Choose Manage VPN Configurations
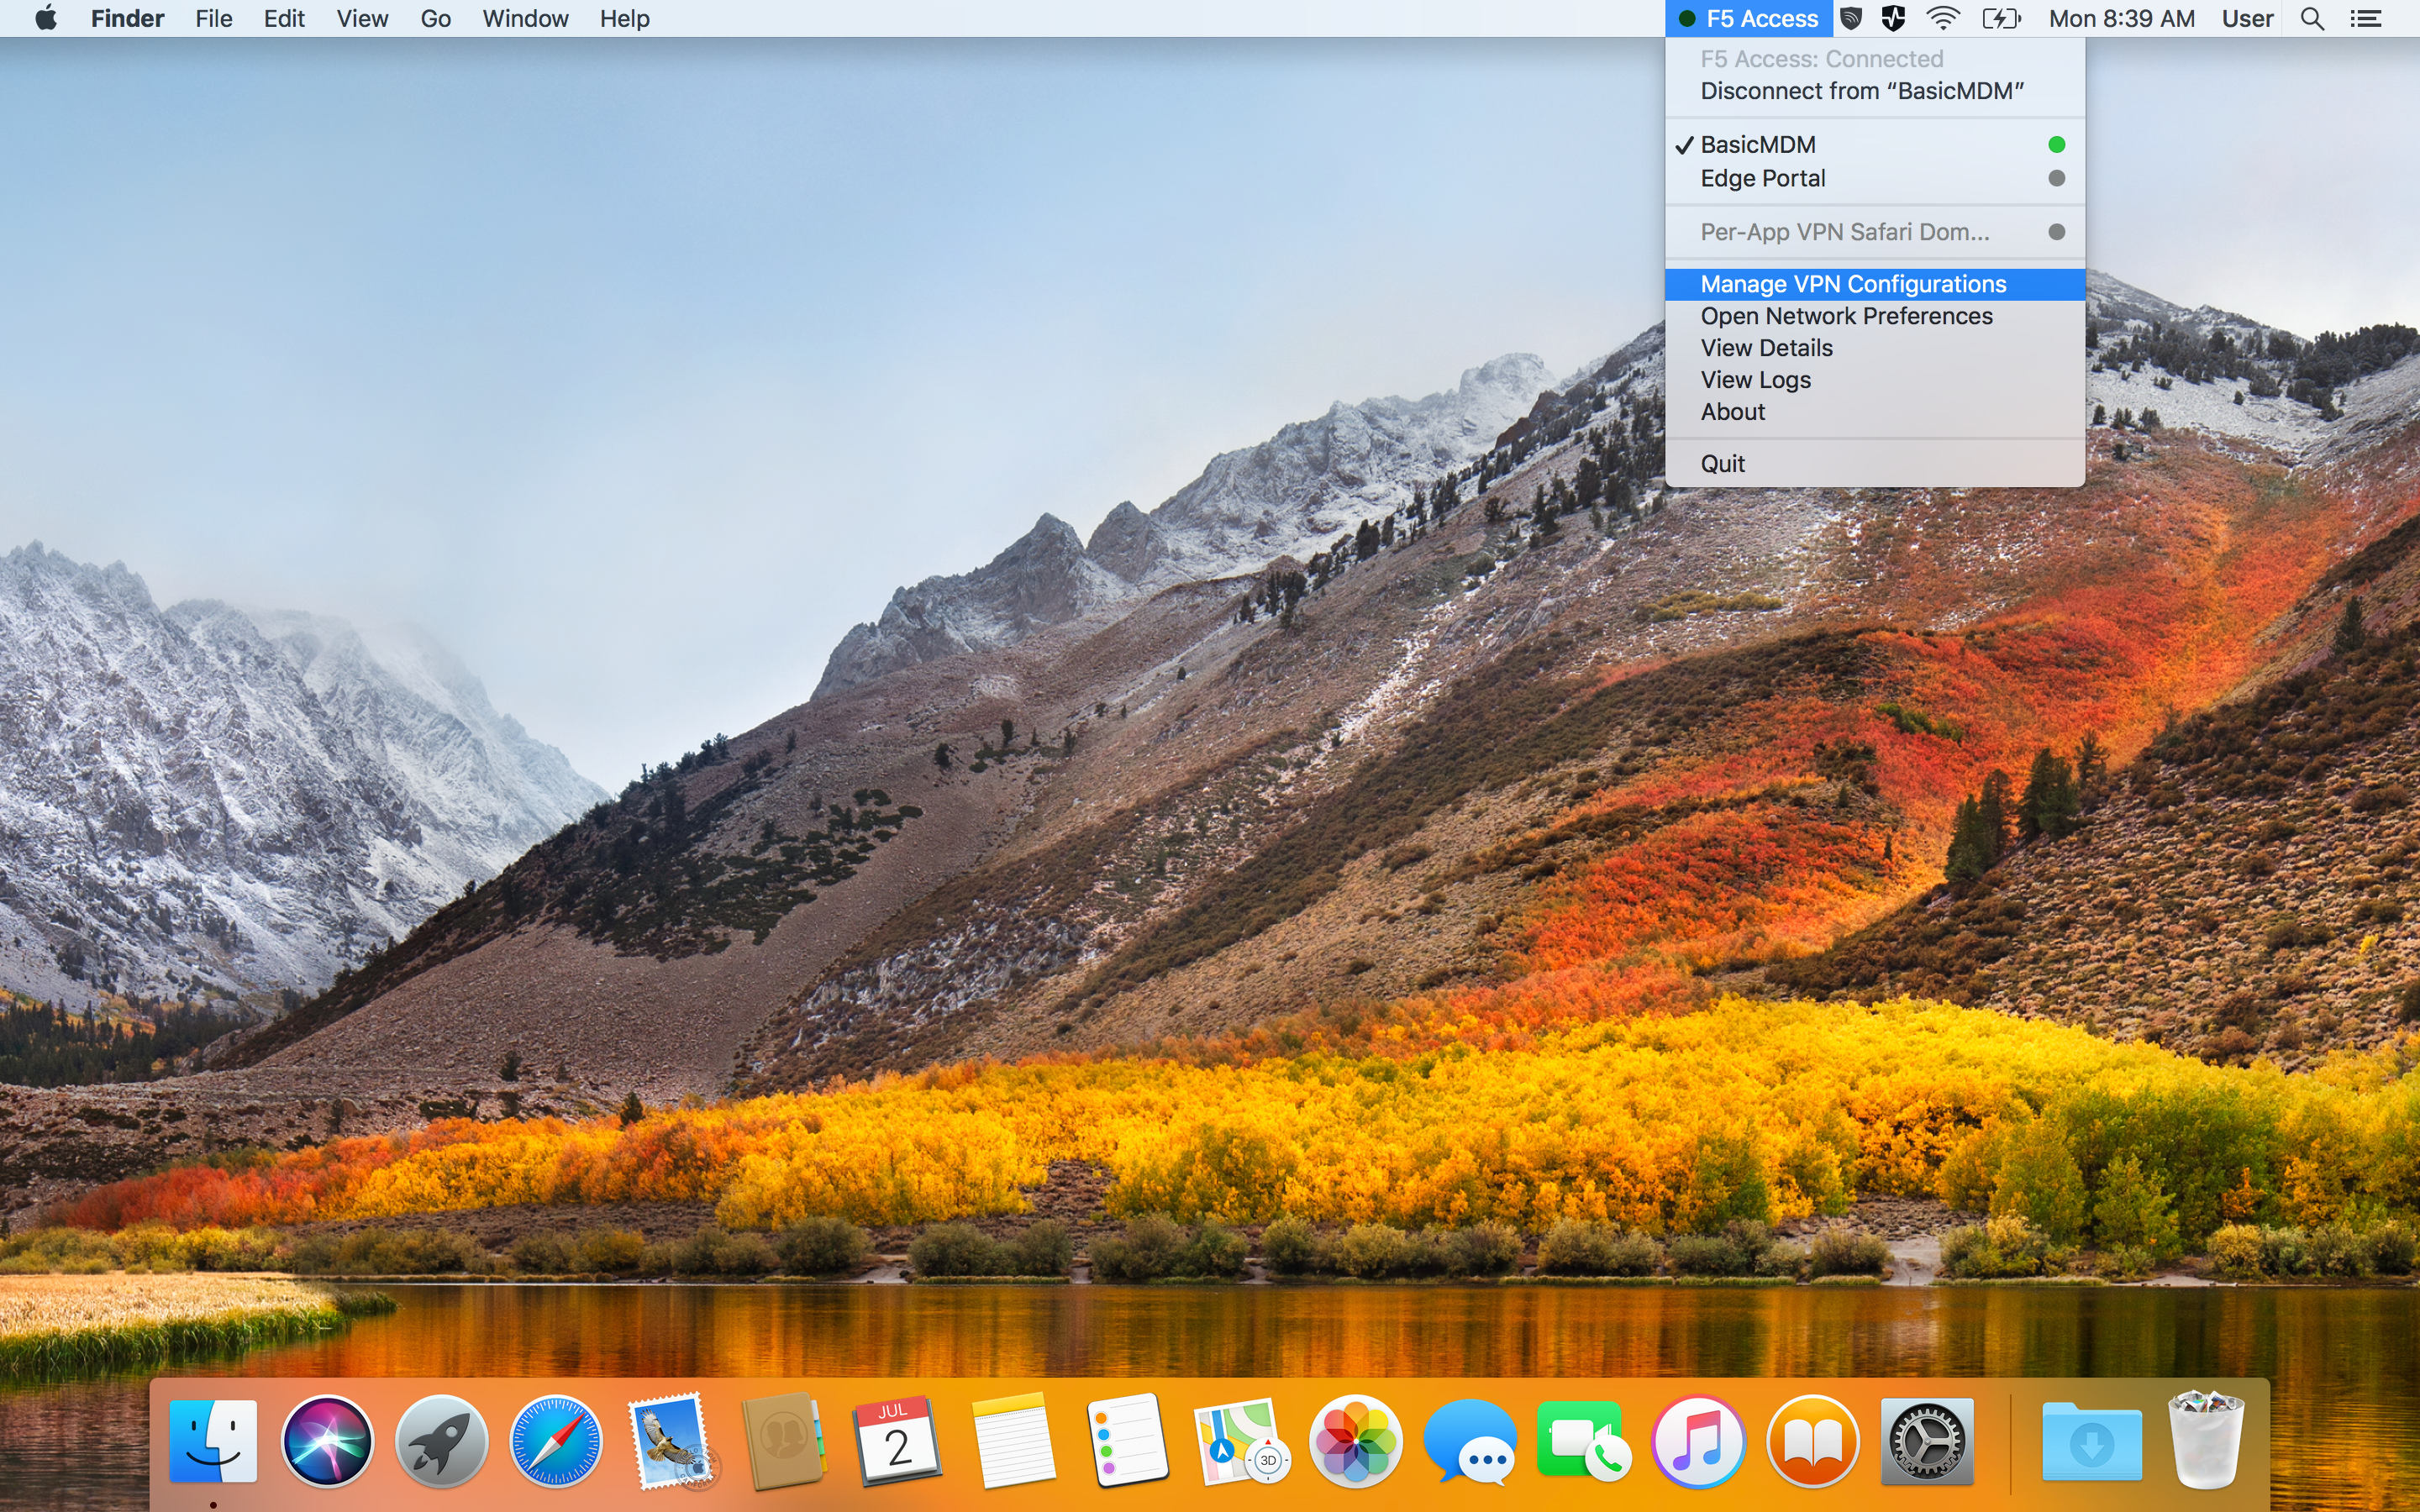Image resolution: width=2420 pixels, height=1512 pixels. 1853,284
